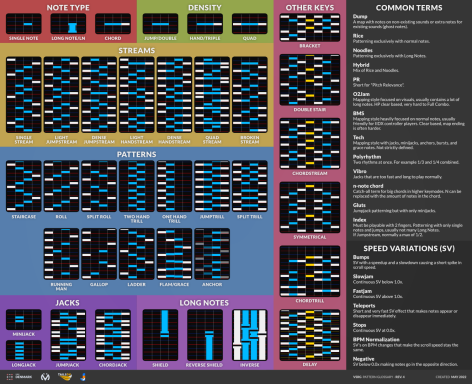This screenshot has width=472, height=384.
Task: Click the Quad density pattern image
Action: click(250, 24)
